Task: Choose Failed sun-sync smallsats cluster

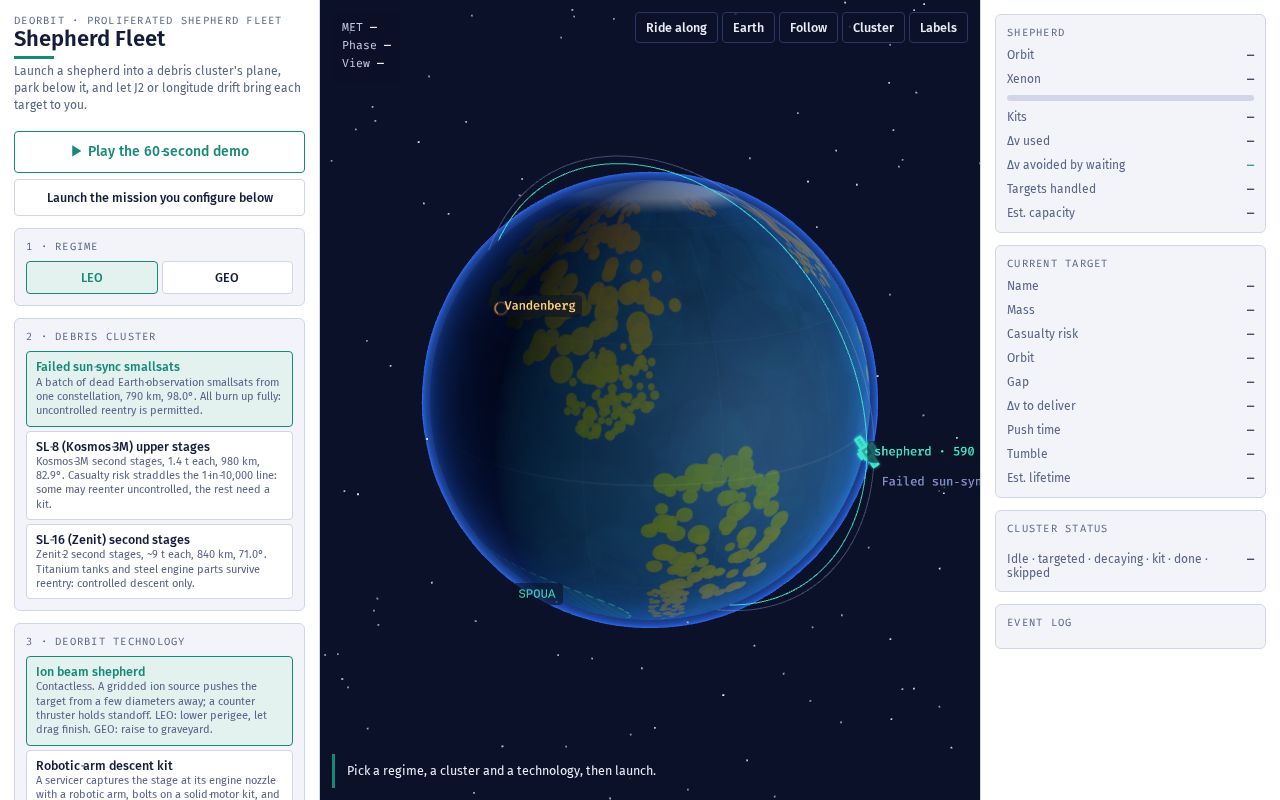Action: pos(159,389)
